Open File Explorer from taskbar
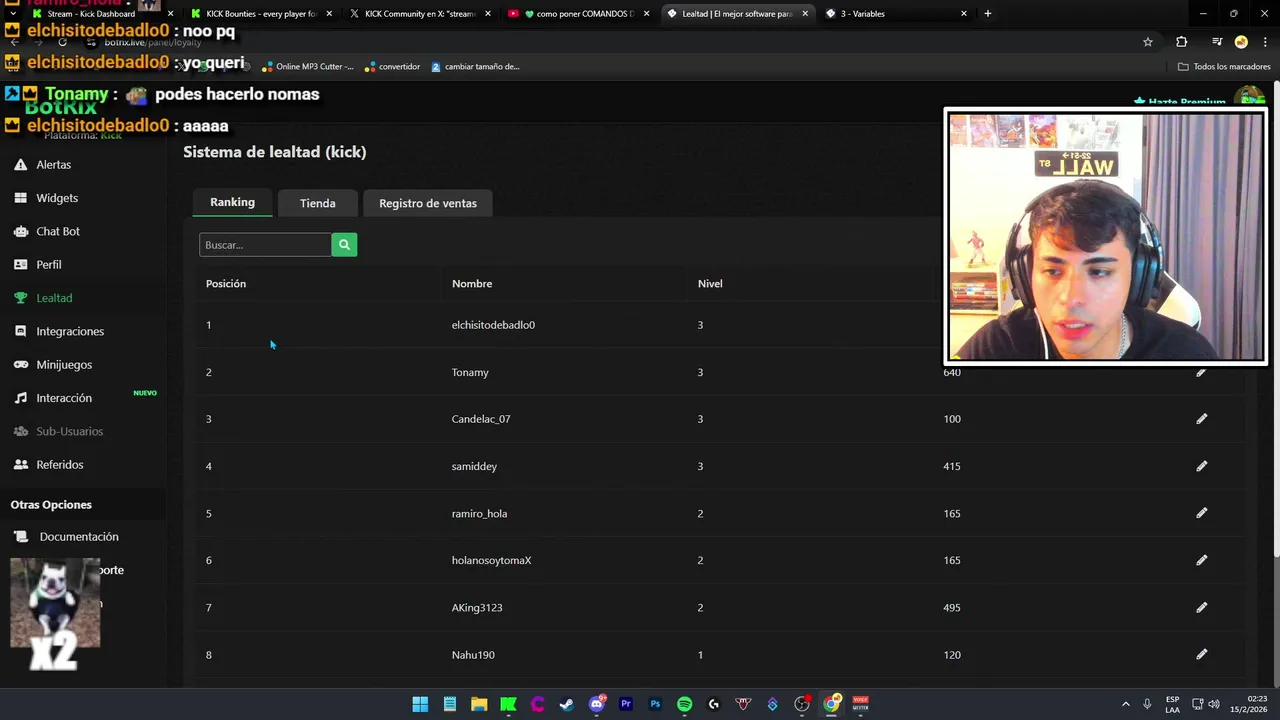This screenshot has width=1280, height=720. coord(479,704)
